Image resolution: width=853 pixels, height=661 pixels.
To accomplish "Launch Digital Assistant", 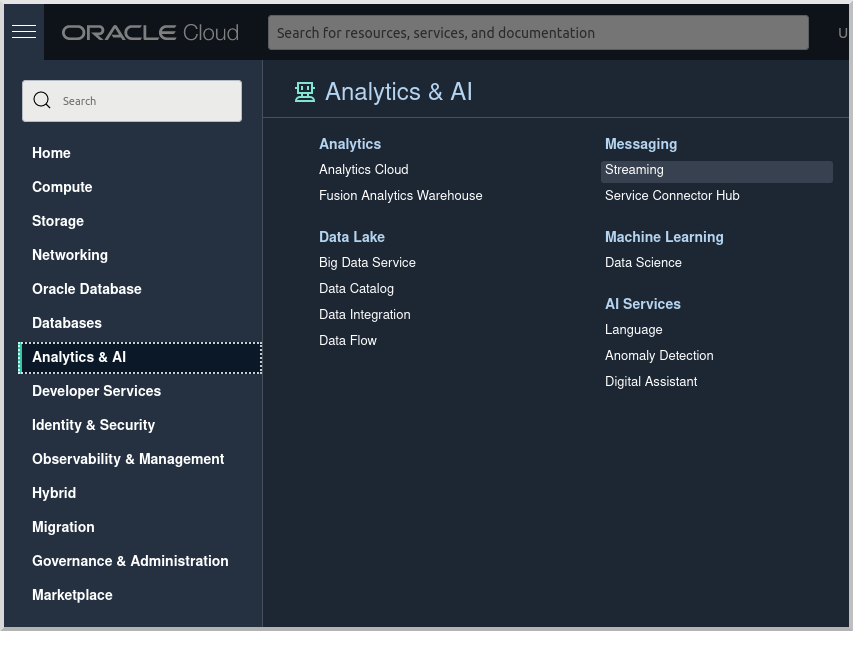I will [x=651, y=382].
